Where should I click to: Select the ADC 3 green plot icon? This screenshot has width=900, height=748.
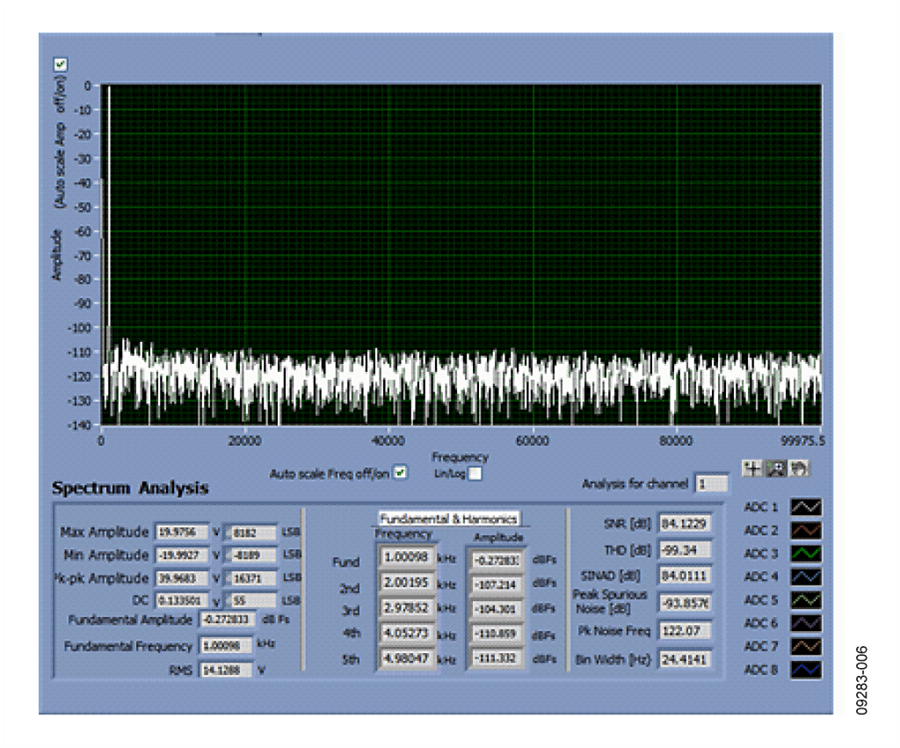pos(806,554)
